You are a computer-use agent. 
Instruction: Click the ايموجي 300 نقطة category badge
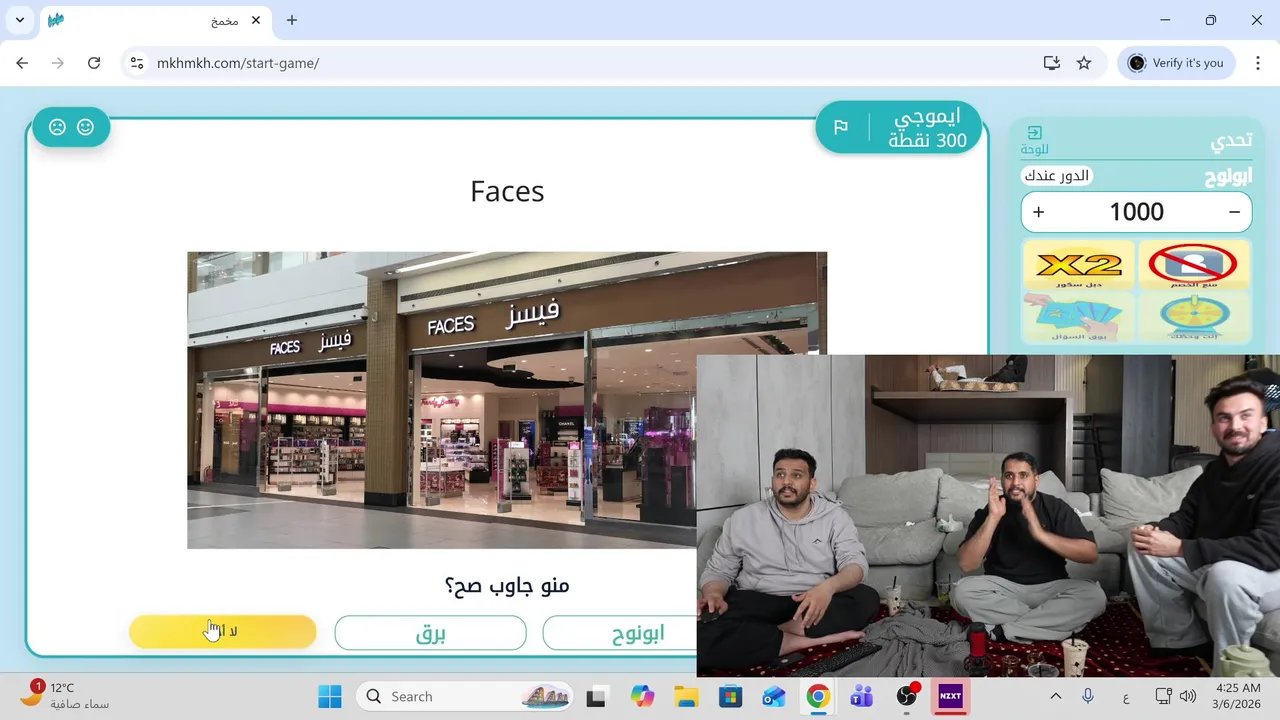pyautogui.click(x=898, y=128)
